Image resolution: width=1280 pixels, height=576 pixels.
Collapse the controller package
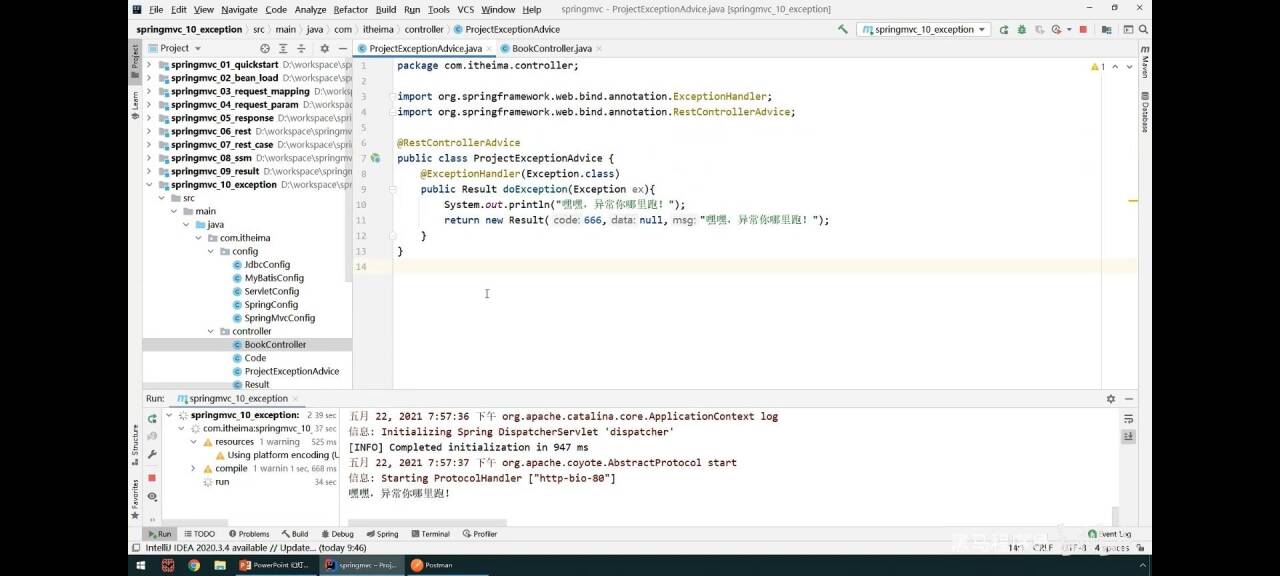pos(211,331)
